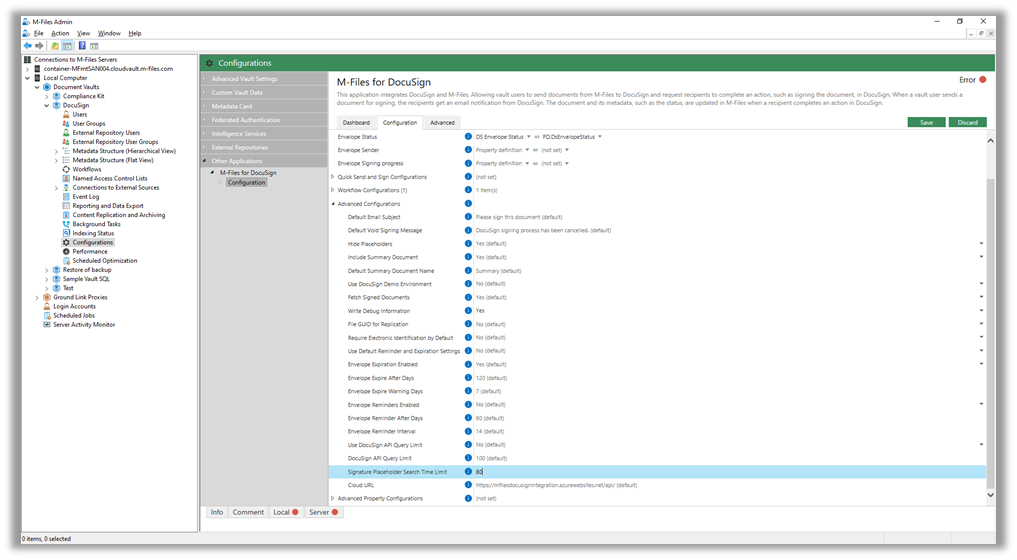Image resolution: width=1017 pixels, height=560 pixels.
Task: Open the blue Help question-mark toolbar icon
Action: click(82, 45)
